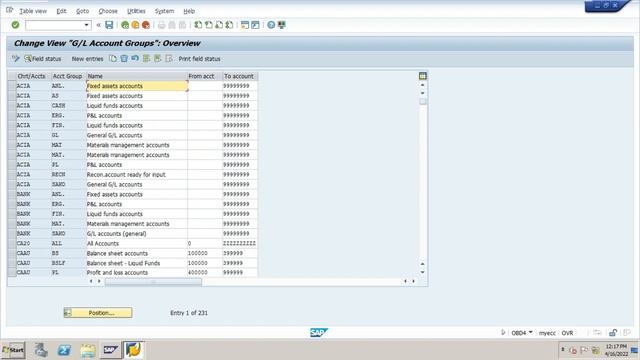Screen dimensions: 640x360
Task: Open the Goto menu
Action: click(82, 11)
